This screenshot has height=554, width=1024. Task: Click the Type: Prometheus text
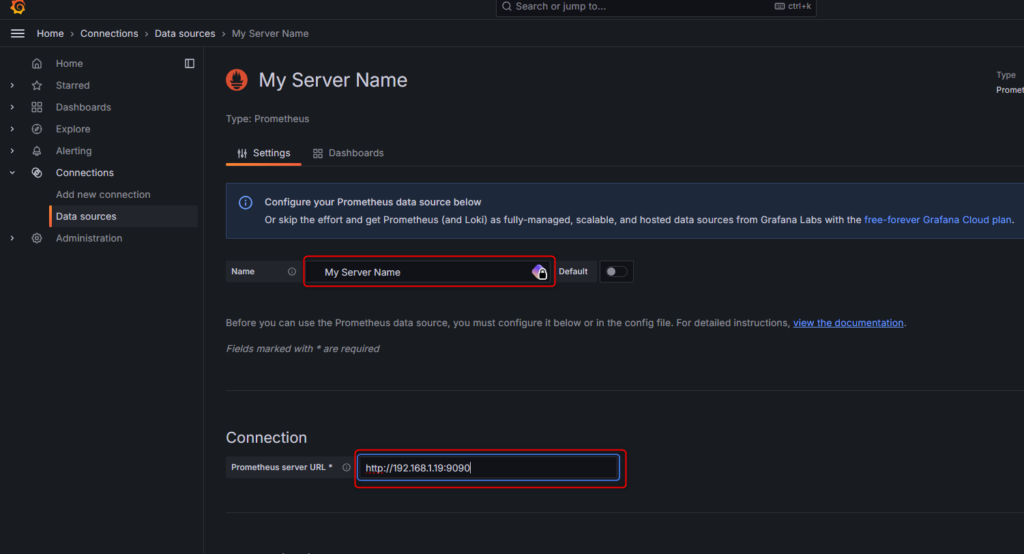(x=268, y=119)
